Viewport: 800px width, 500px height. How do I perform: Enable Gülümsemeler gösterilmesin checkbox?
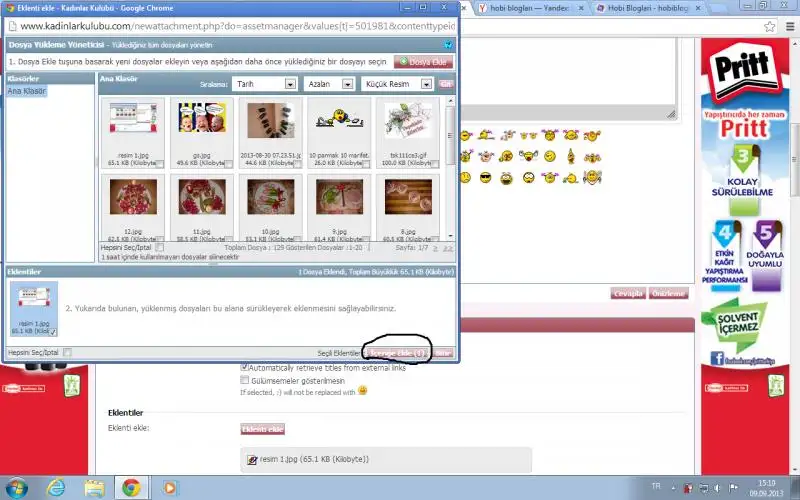click(x=244, y=380)
